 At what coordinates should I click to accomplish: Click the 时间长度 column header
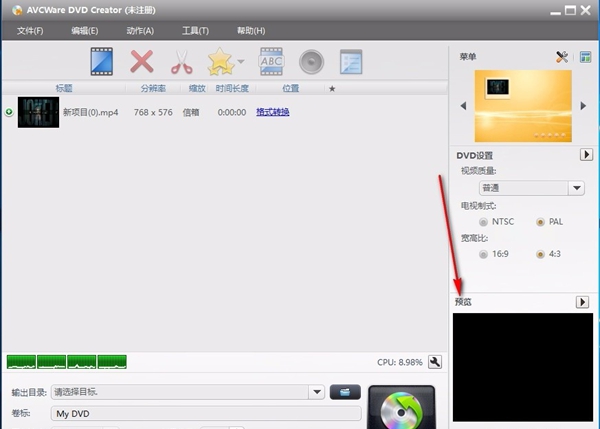232,88
